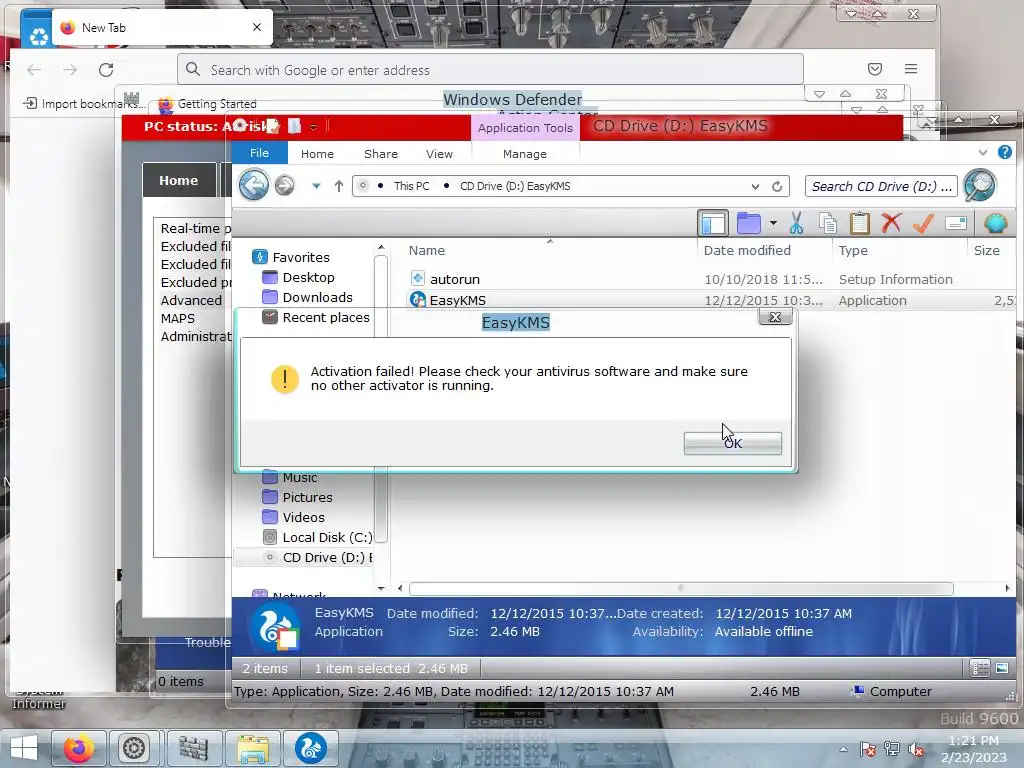The height and width of the screenshot is (768, 1024).
Task: Click the Pocket icon in Firefox
Action: [875, 69]
